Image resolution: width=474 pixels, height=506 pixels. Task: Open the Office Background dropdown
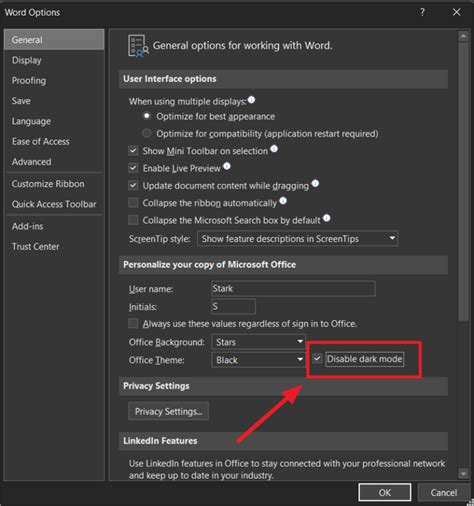[258, 342]
